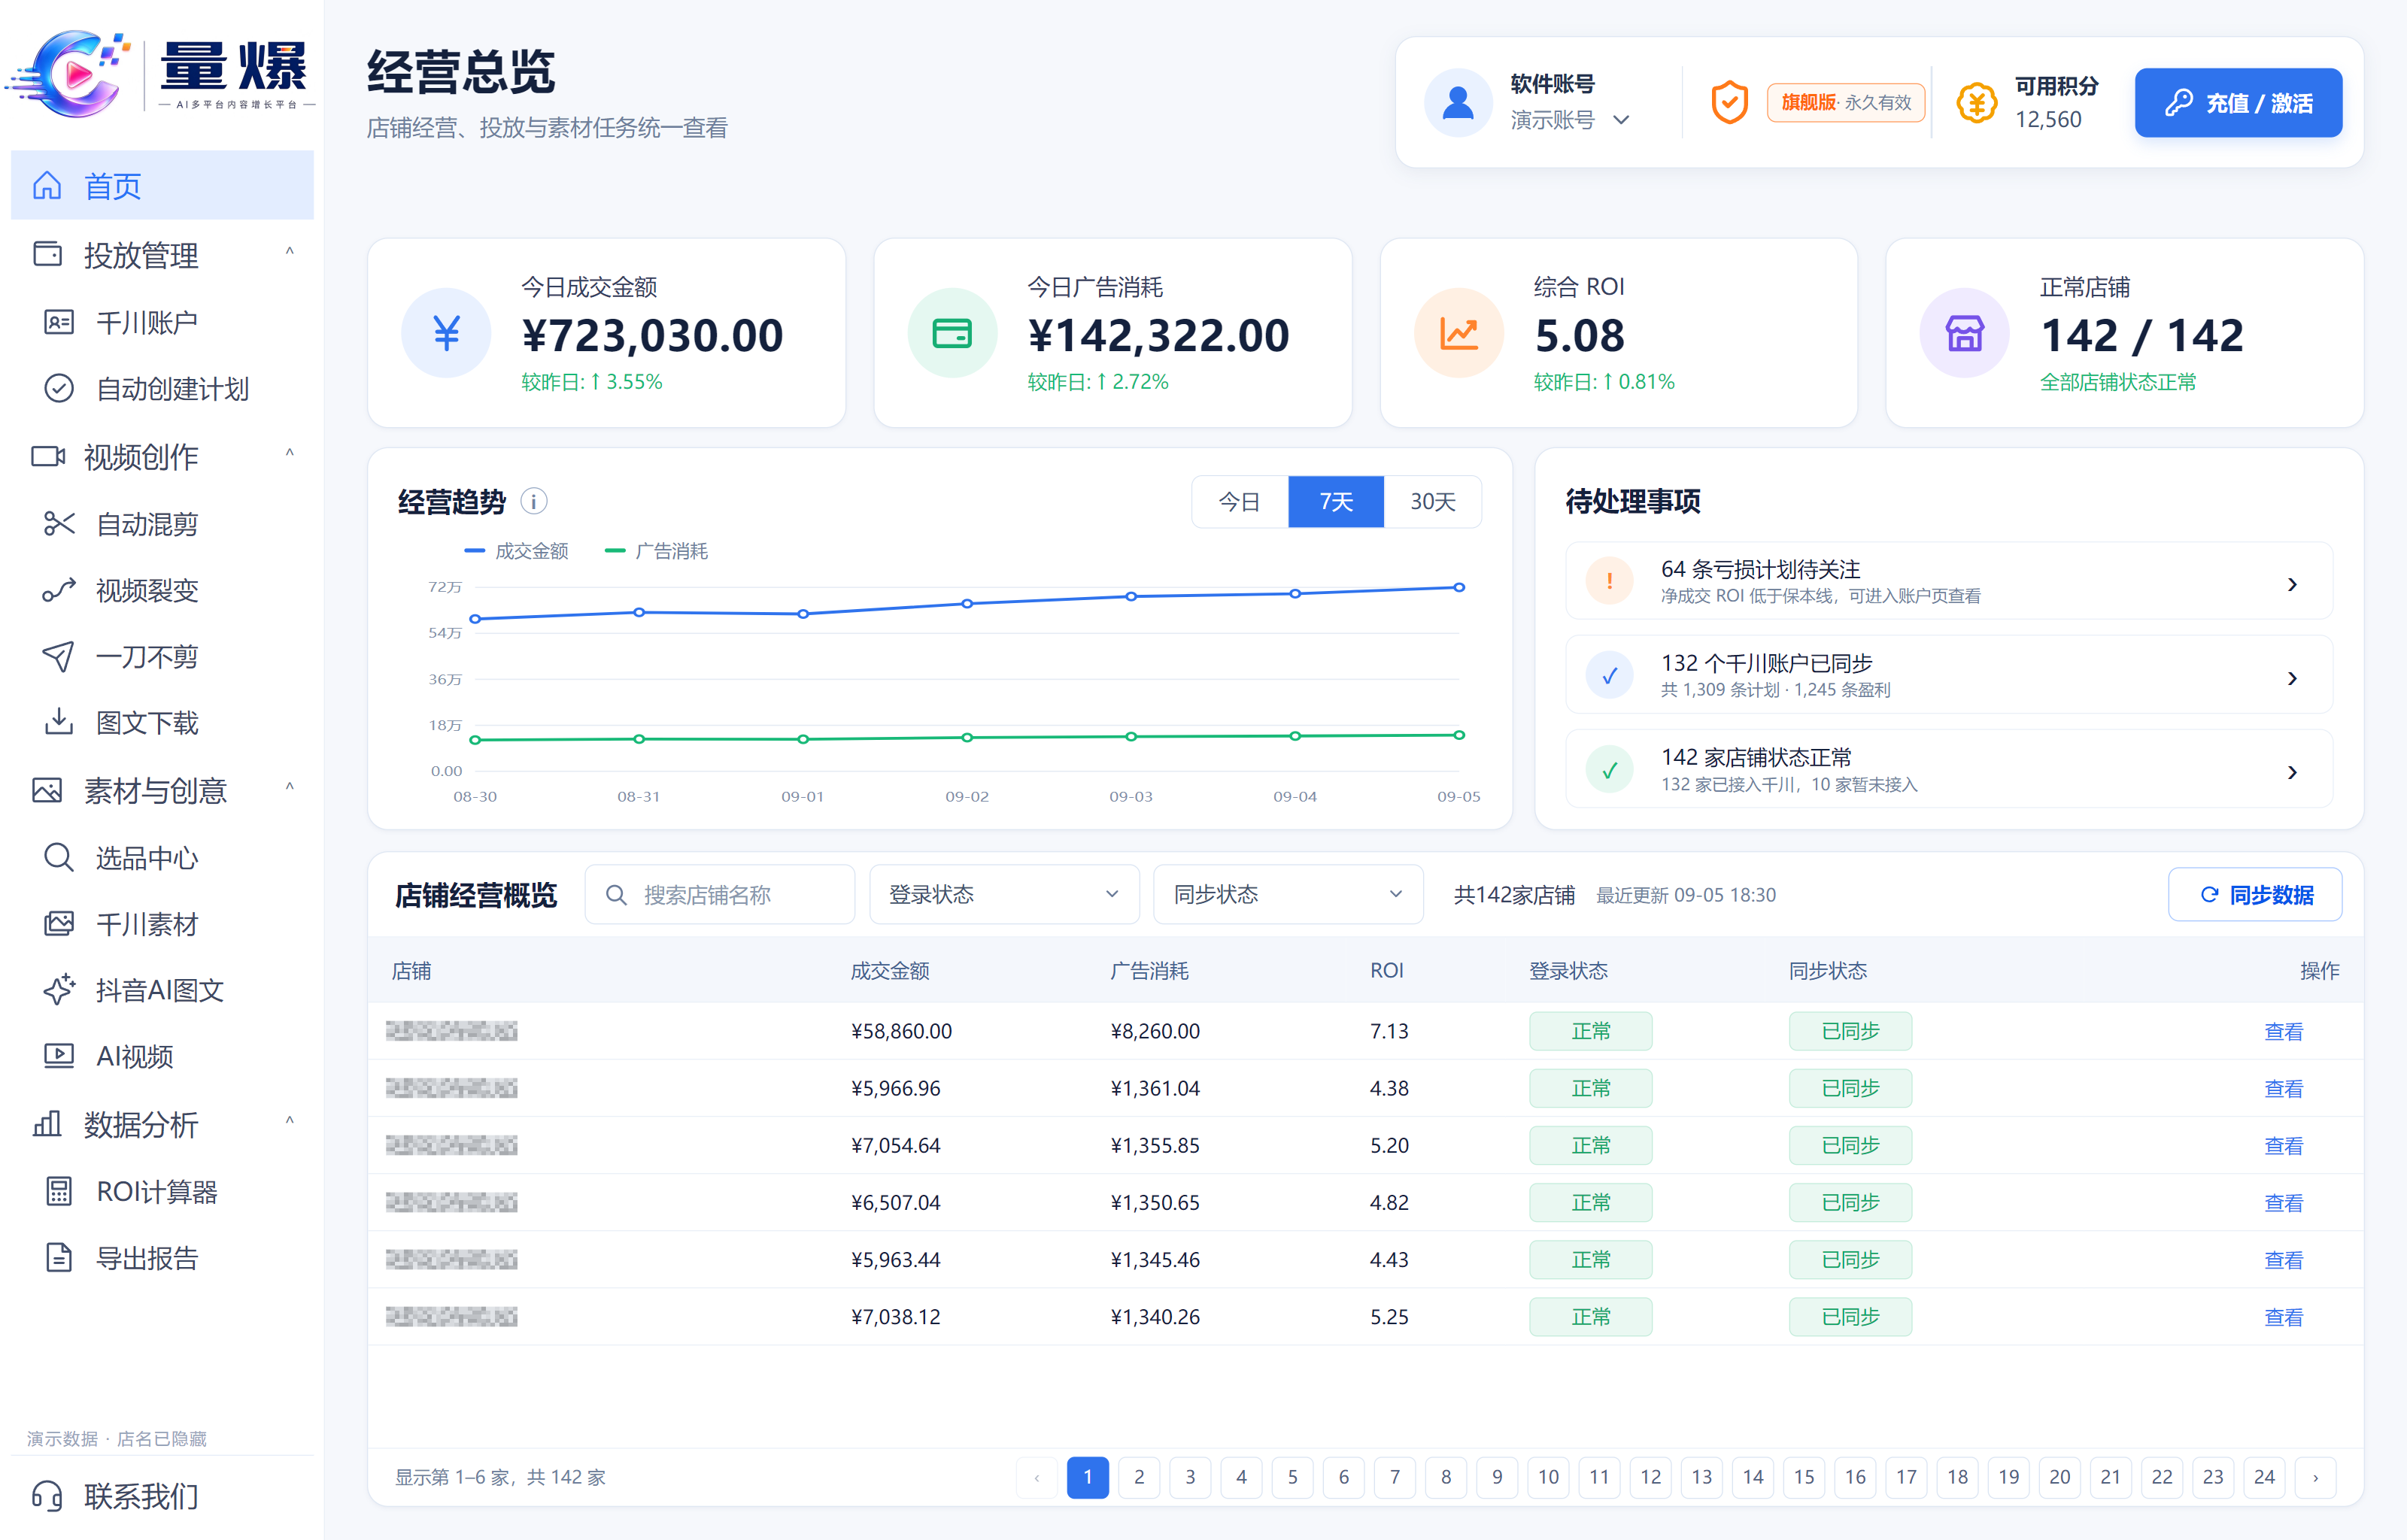Screen dimensions: 2407x1540
Task: Click the 联系我们 headset icon
Action: click(47, 1496)
